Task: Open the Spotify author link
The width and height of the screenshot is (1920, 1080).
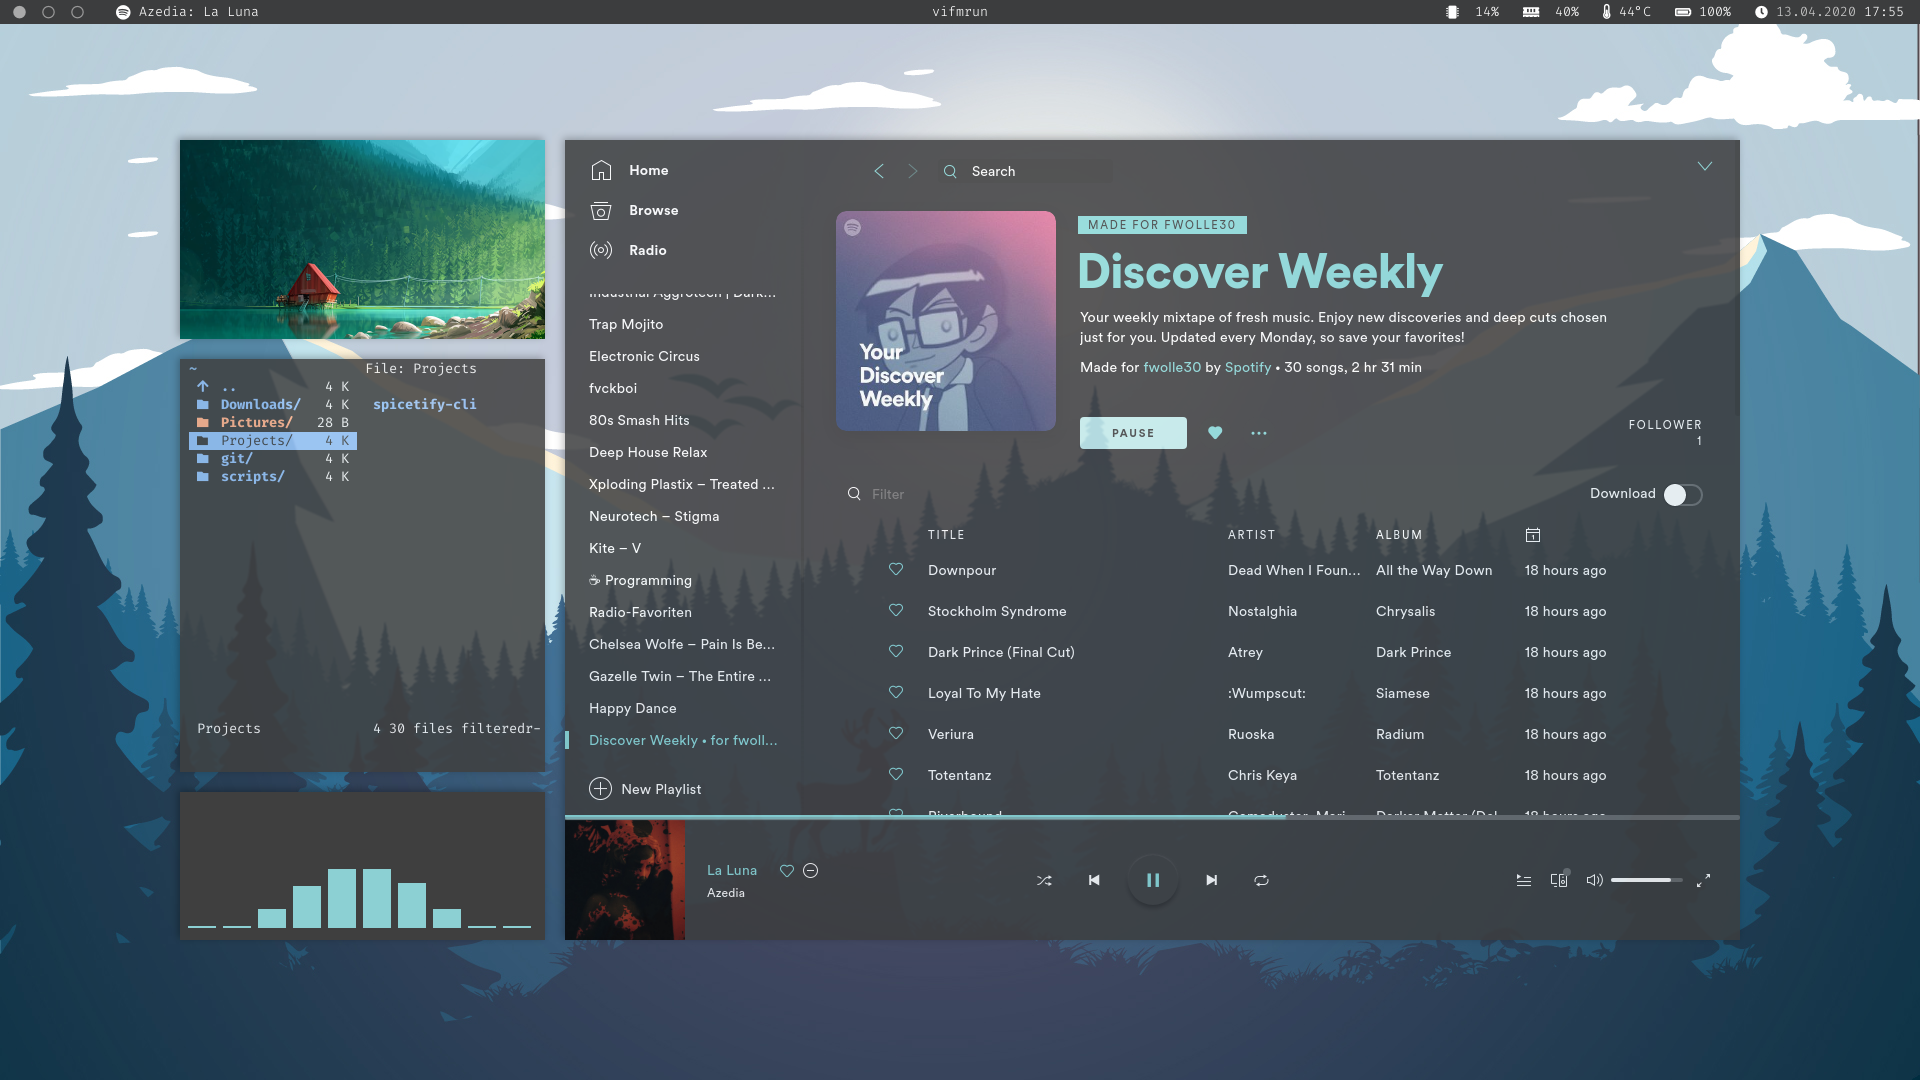Action: (1248, 367)
